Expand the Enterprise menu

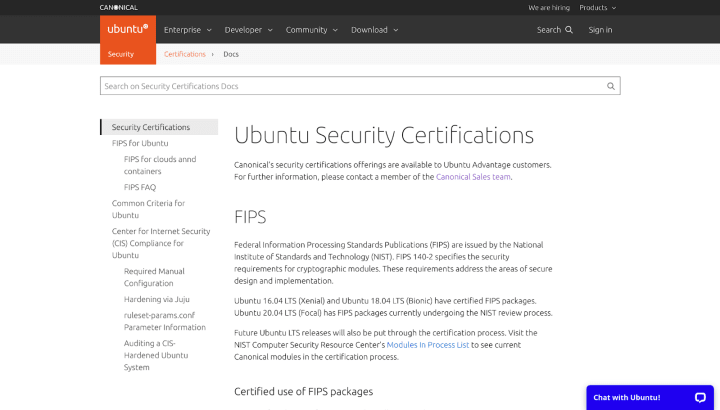click(188, 30)
